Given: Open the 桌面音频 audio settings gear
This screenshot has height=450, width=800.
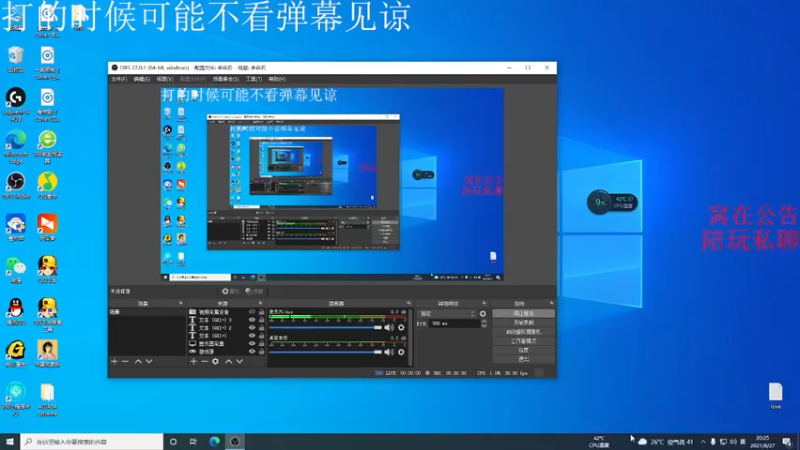Looking at the screenshot, I should pos(401,352).
